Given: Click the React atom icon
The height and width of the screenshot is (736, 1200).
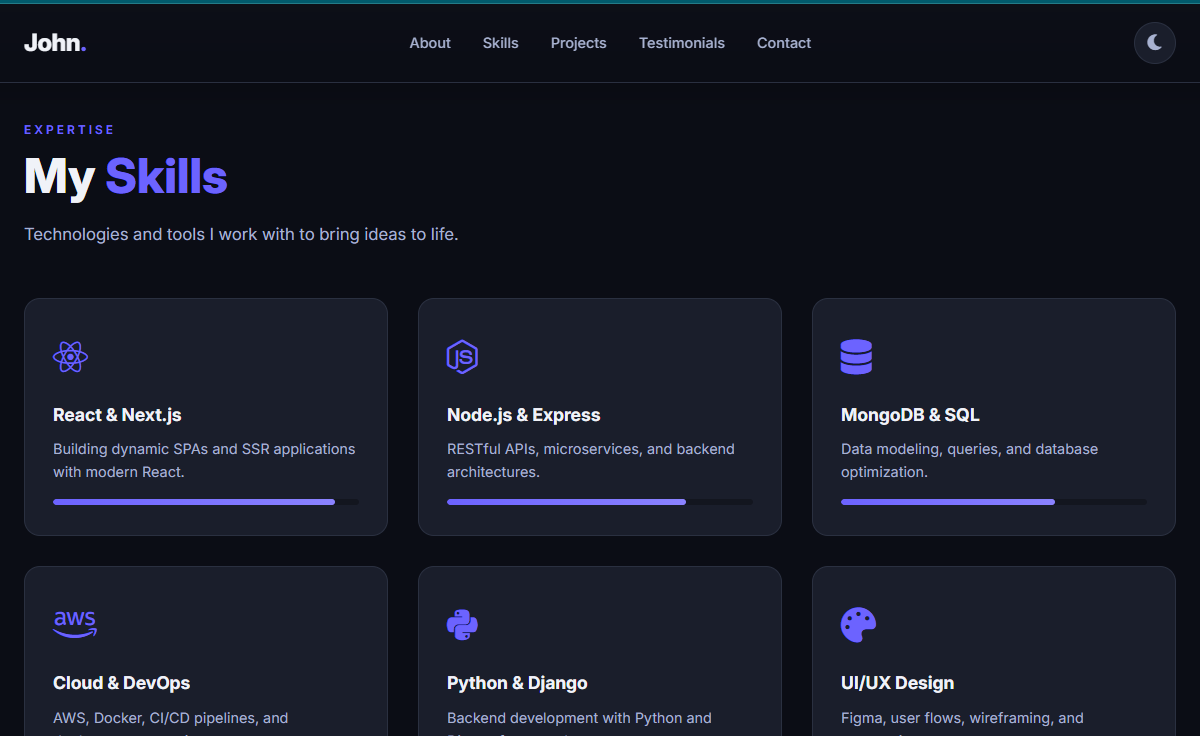Looking at the screenshot, I should pos(70,357).
